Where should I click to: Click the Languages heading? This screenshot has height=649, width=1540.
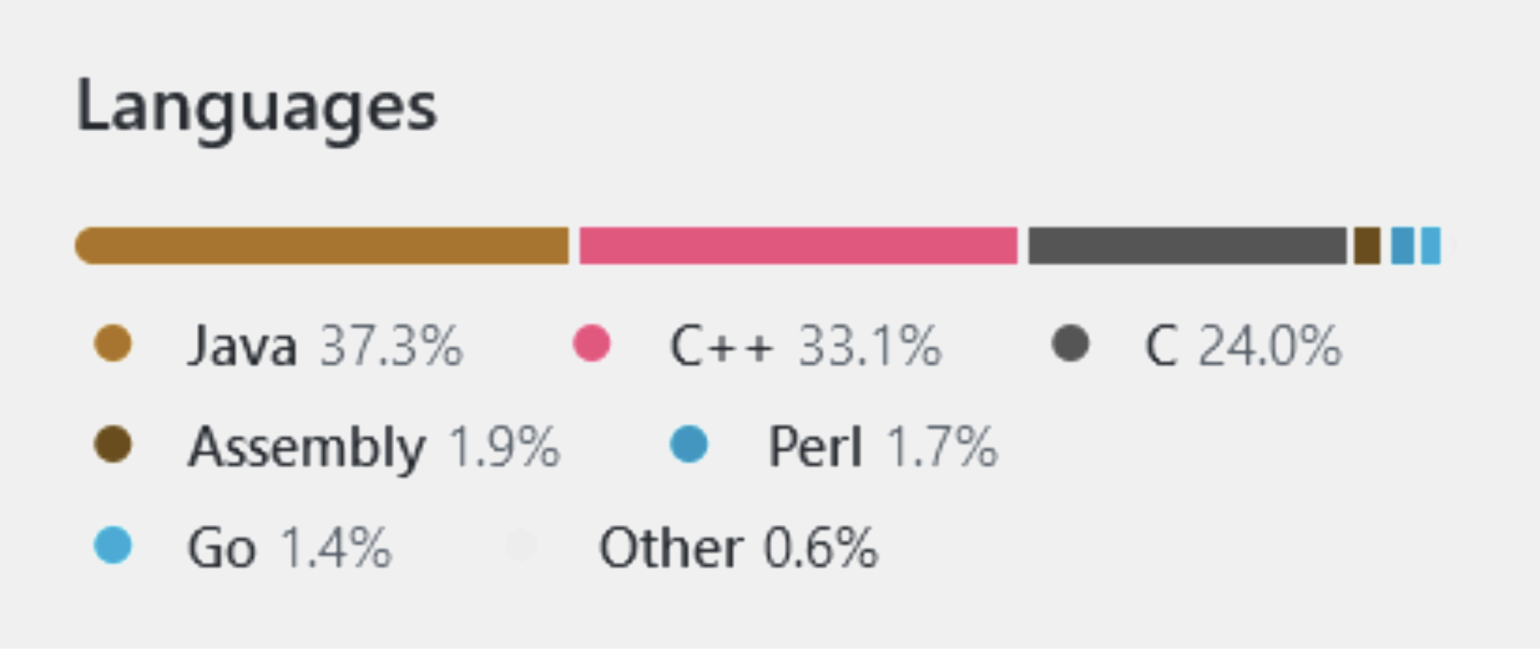point(257,107)
